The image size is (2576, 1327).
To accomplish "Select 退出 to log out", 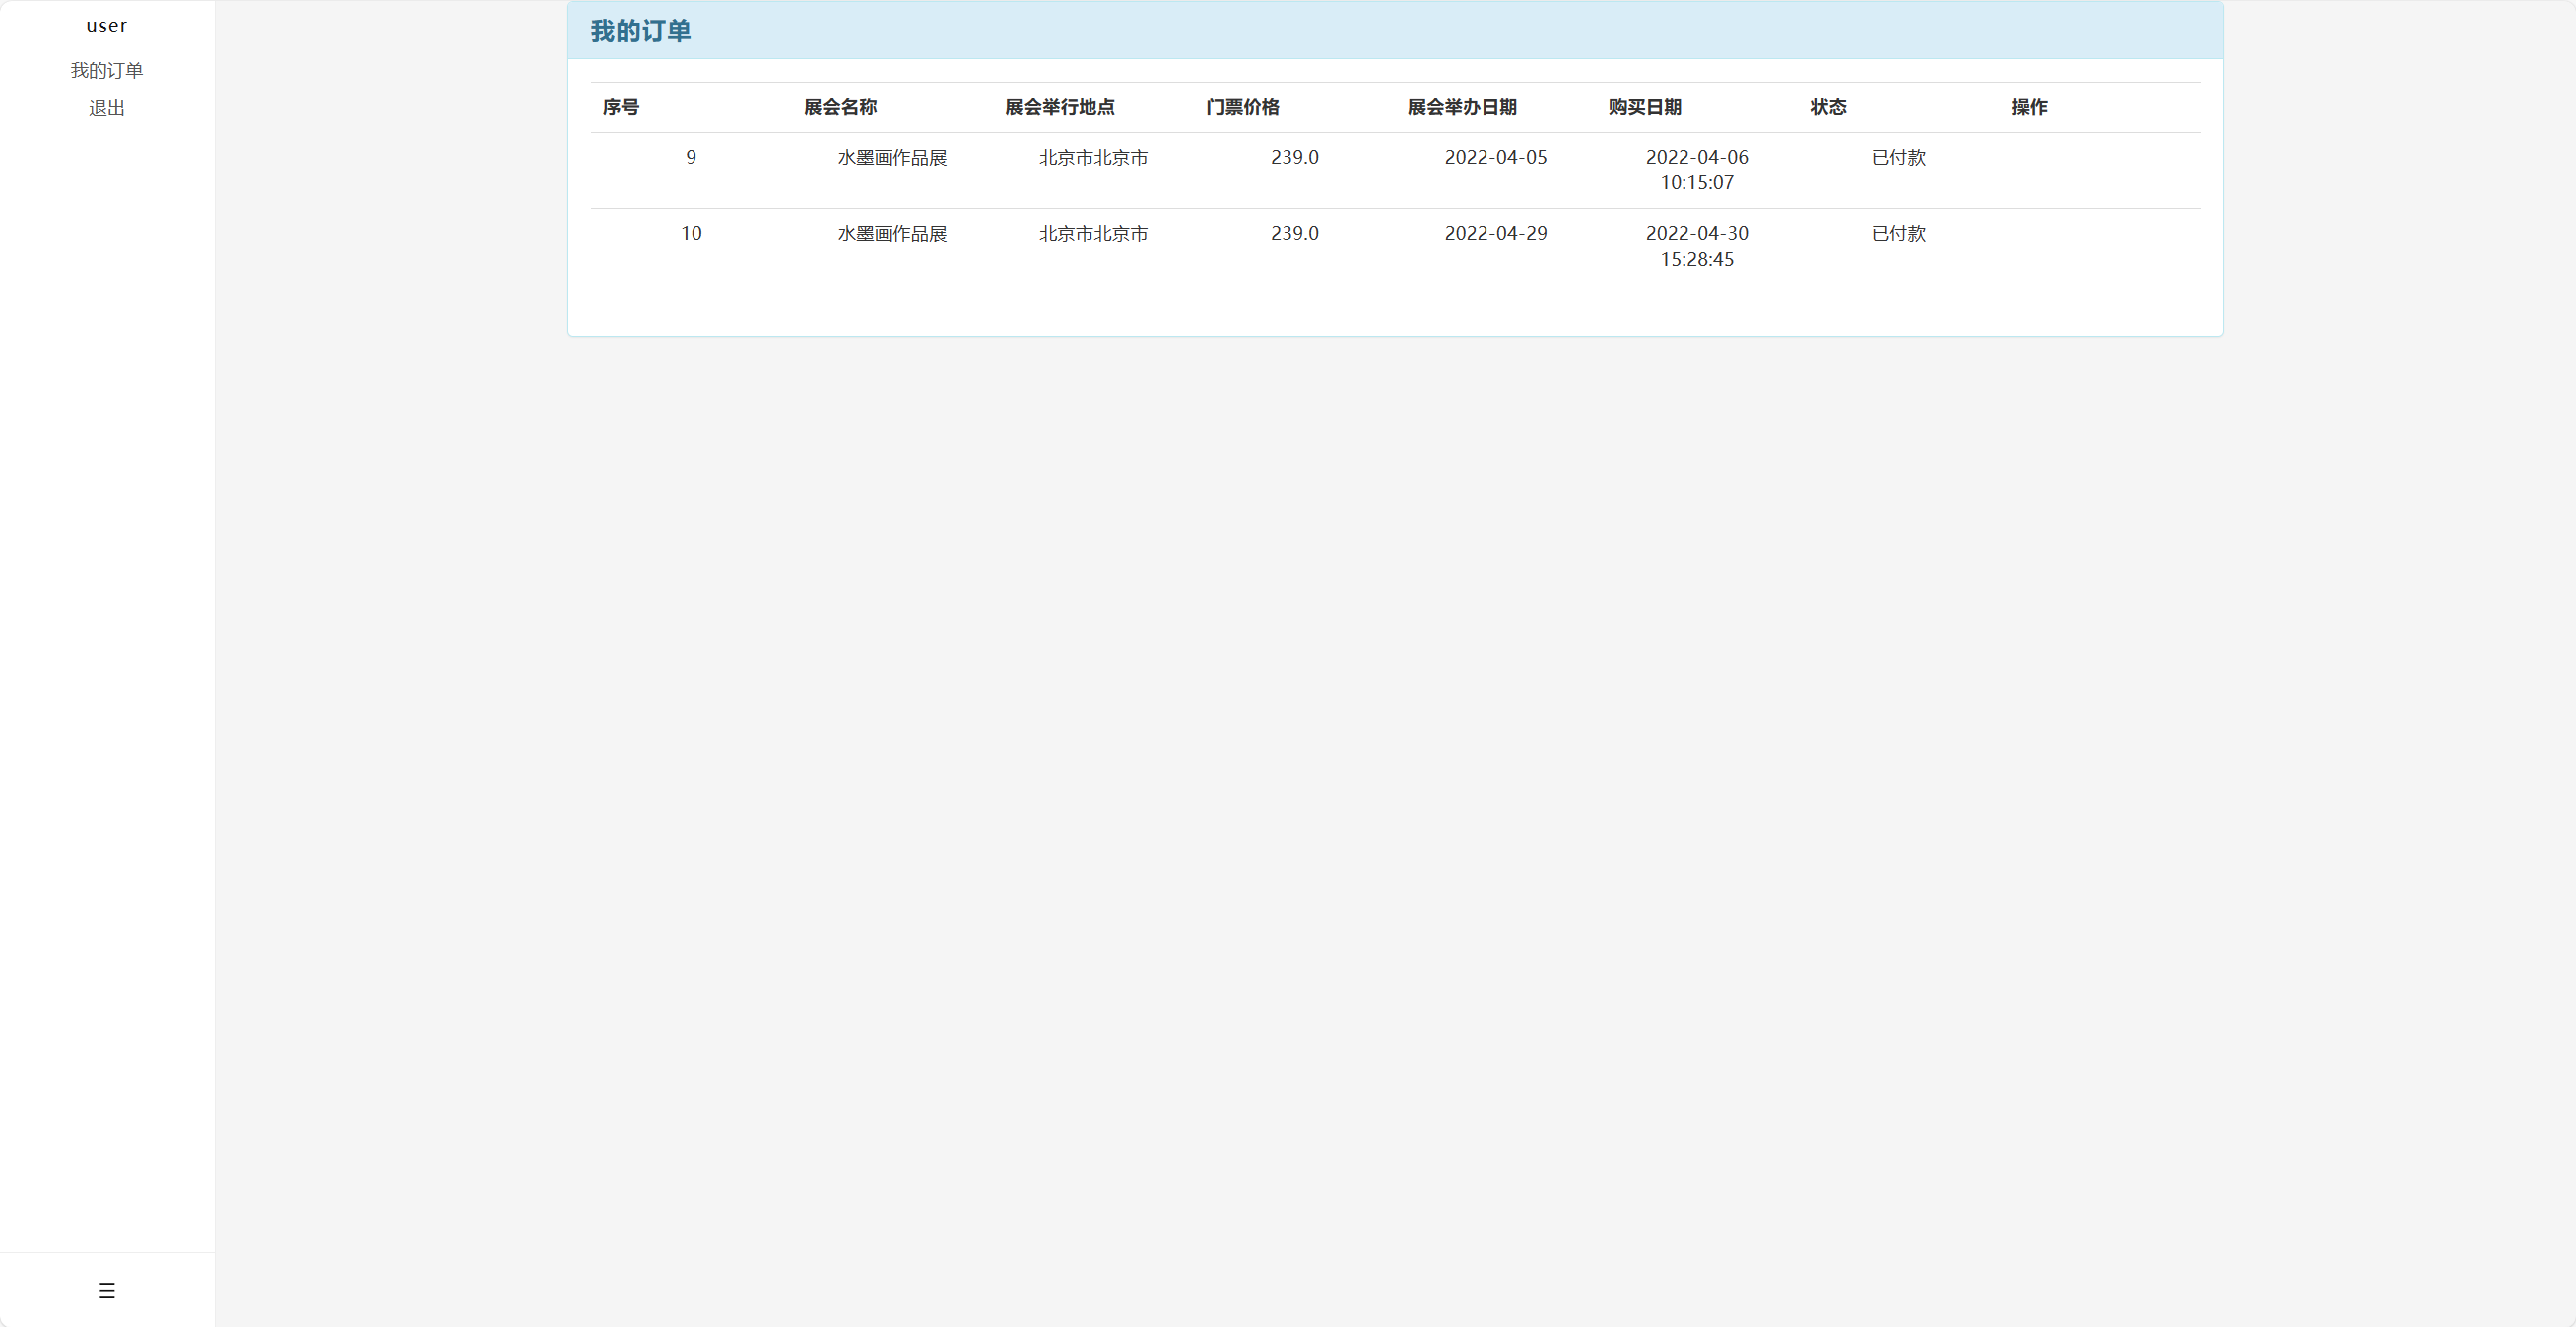I will [x=107, y=108].
